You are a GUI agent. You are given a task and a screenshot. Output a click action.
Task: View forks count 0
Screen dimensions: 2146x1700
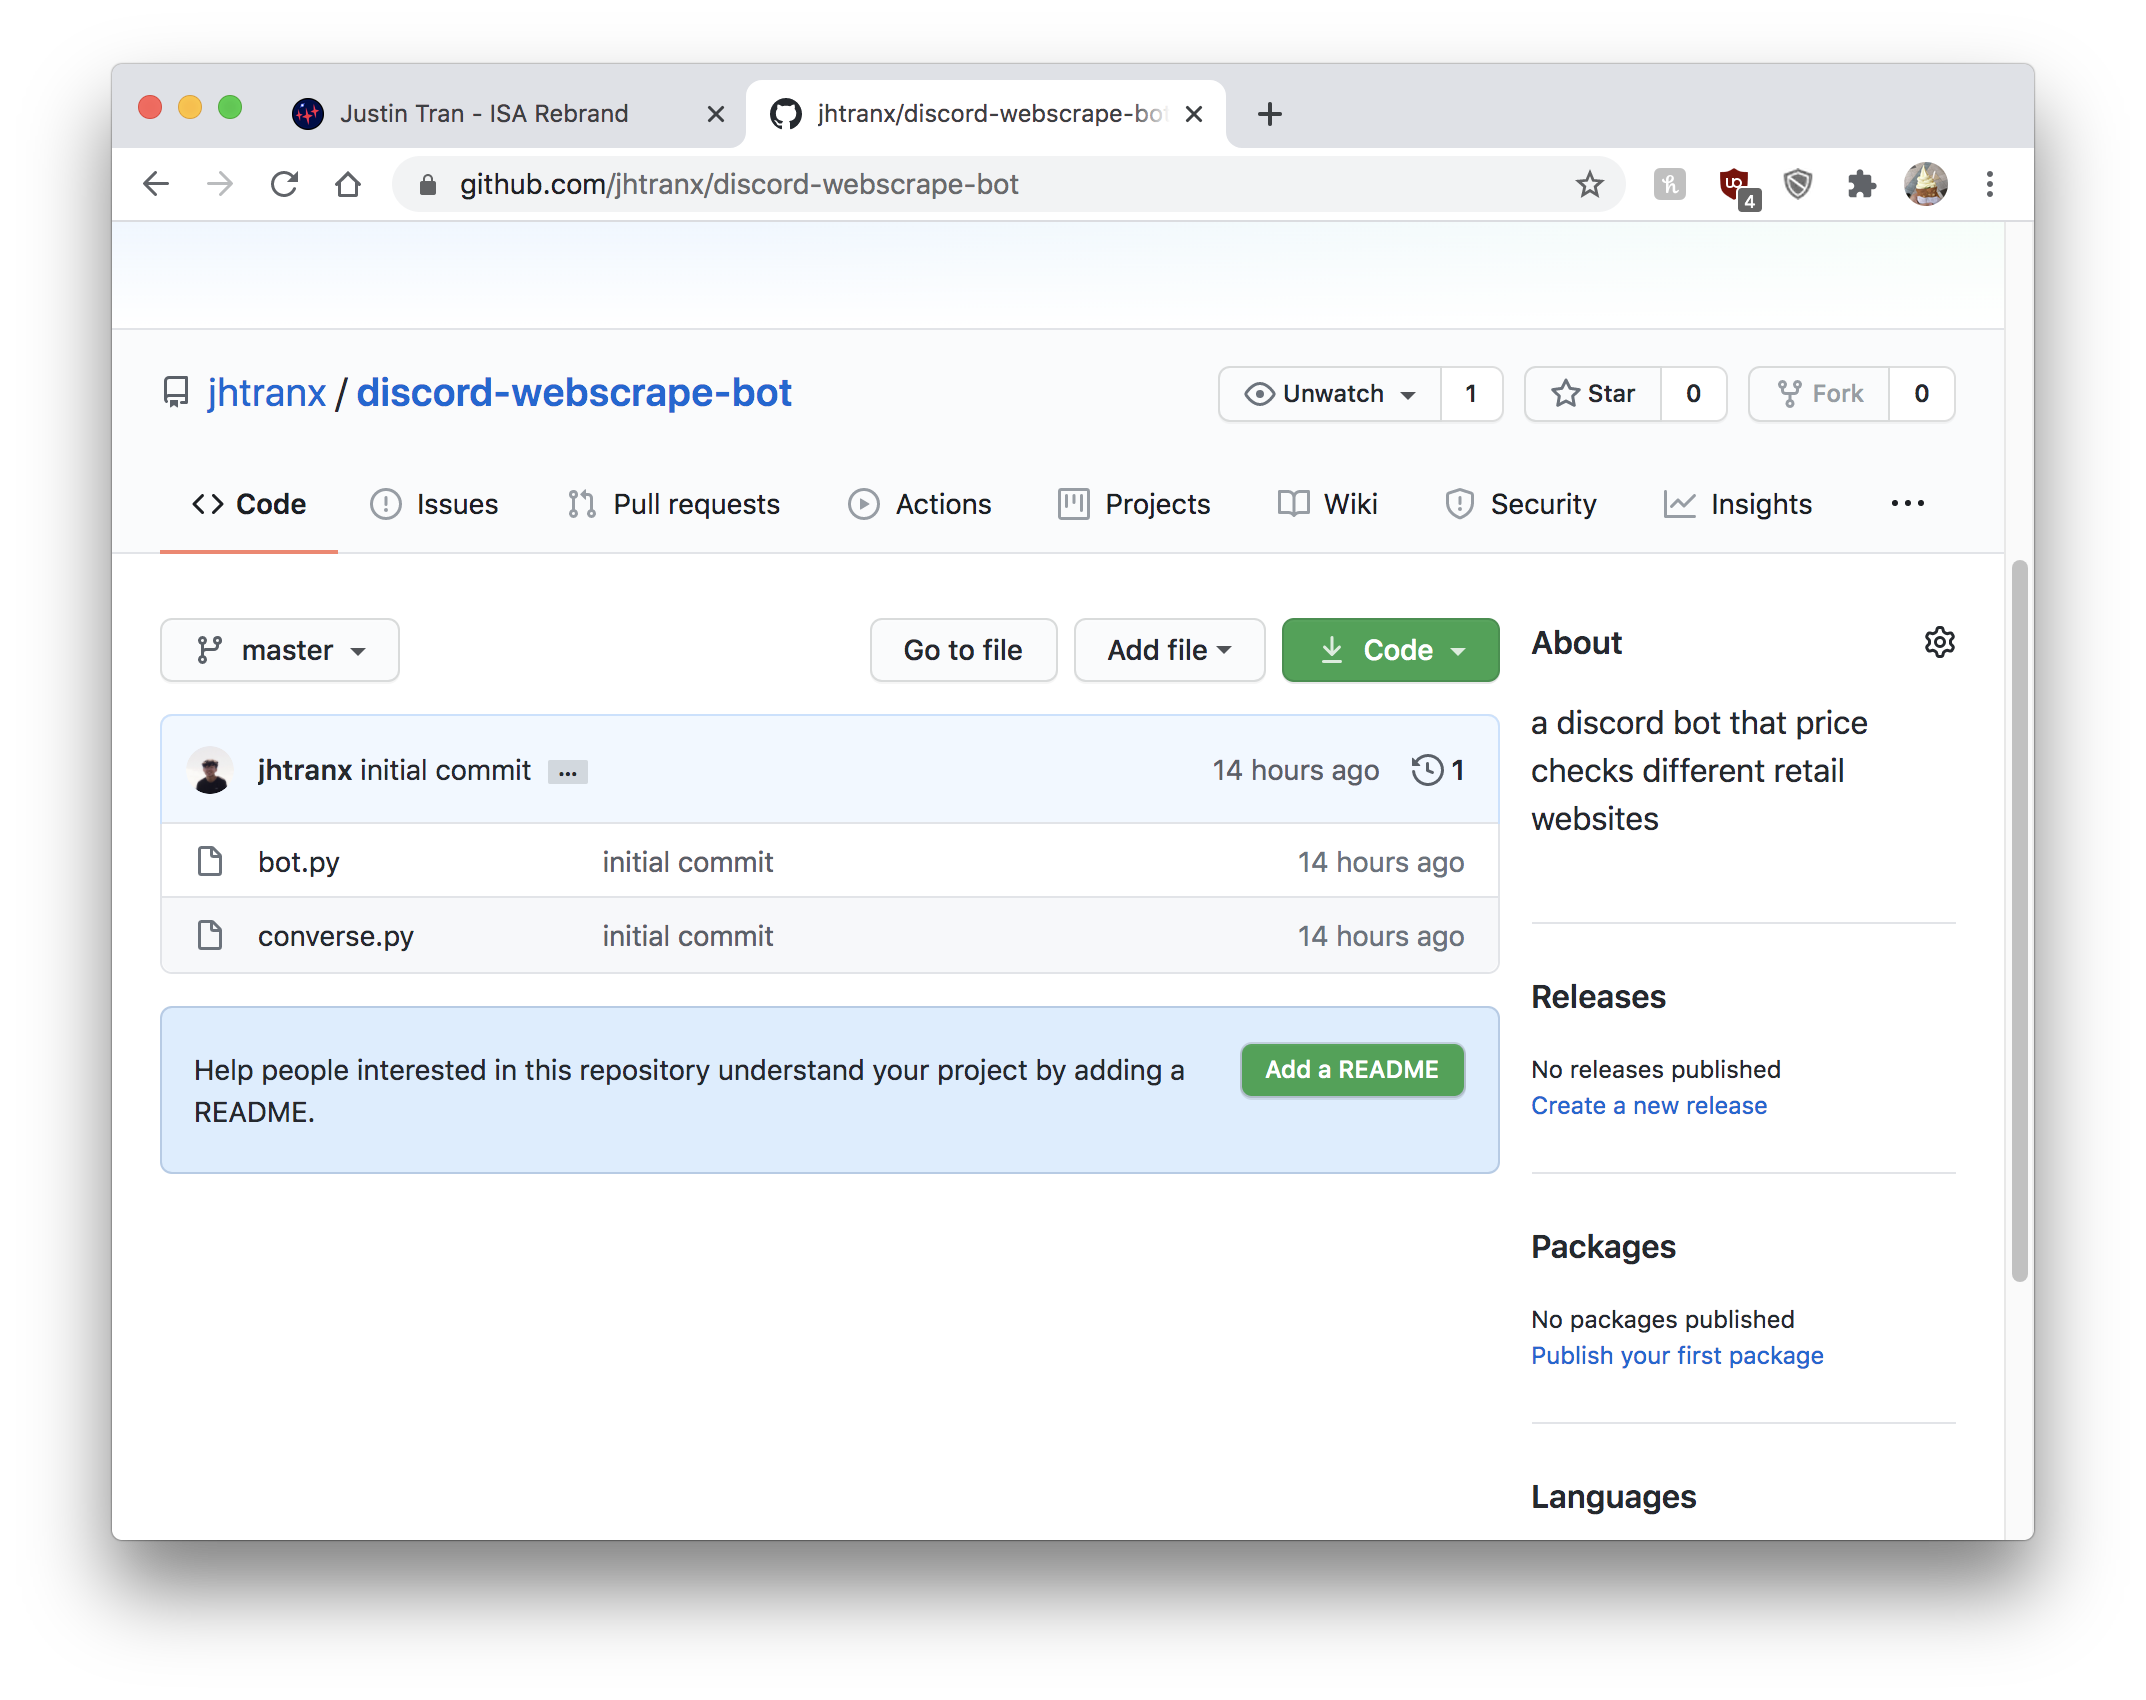coord(1922,394)
